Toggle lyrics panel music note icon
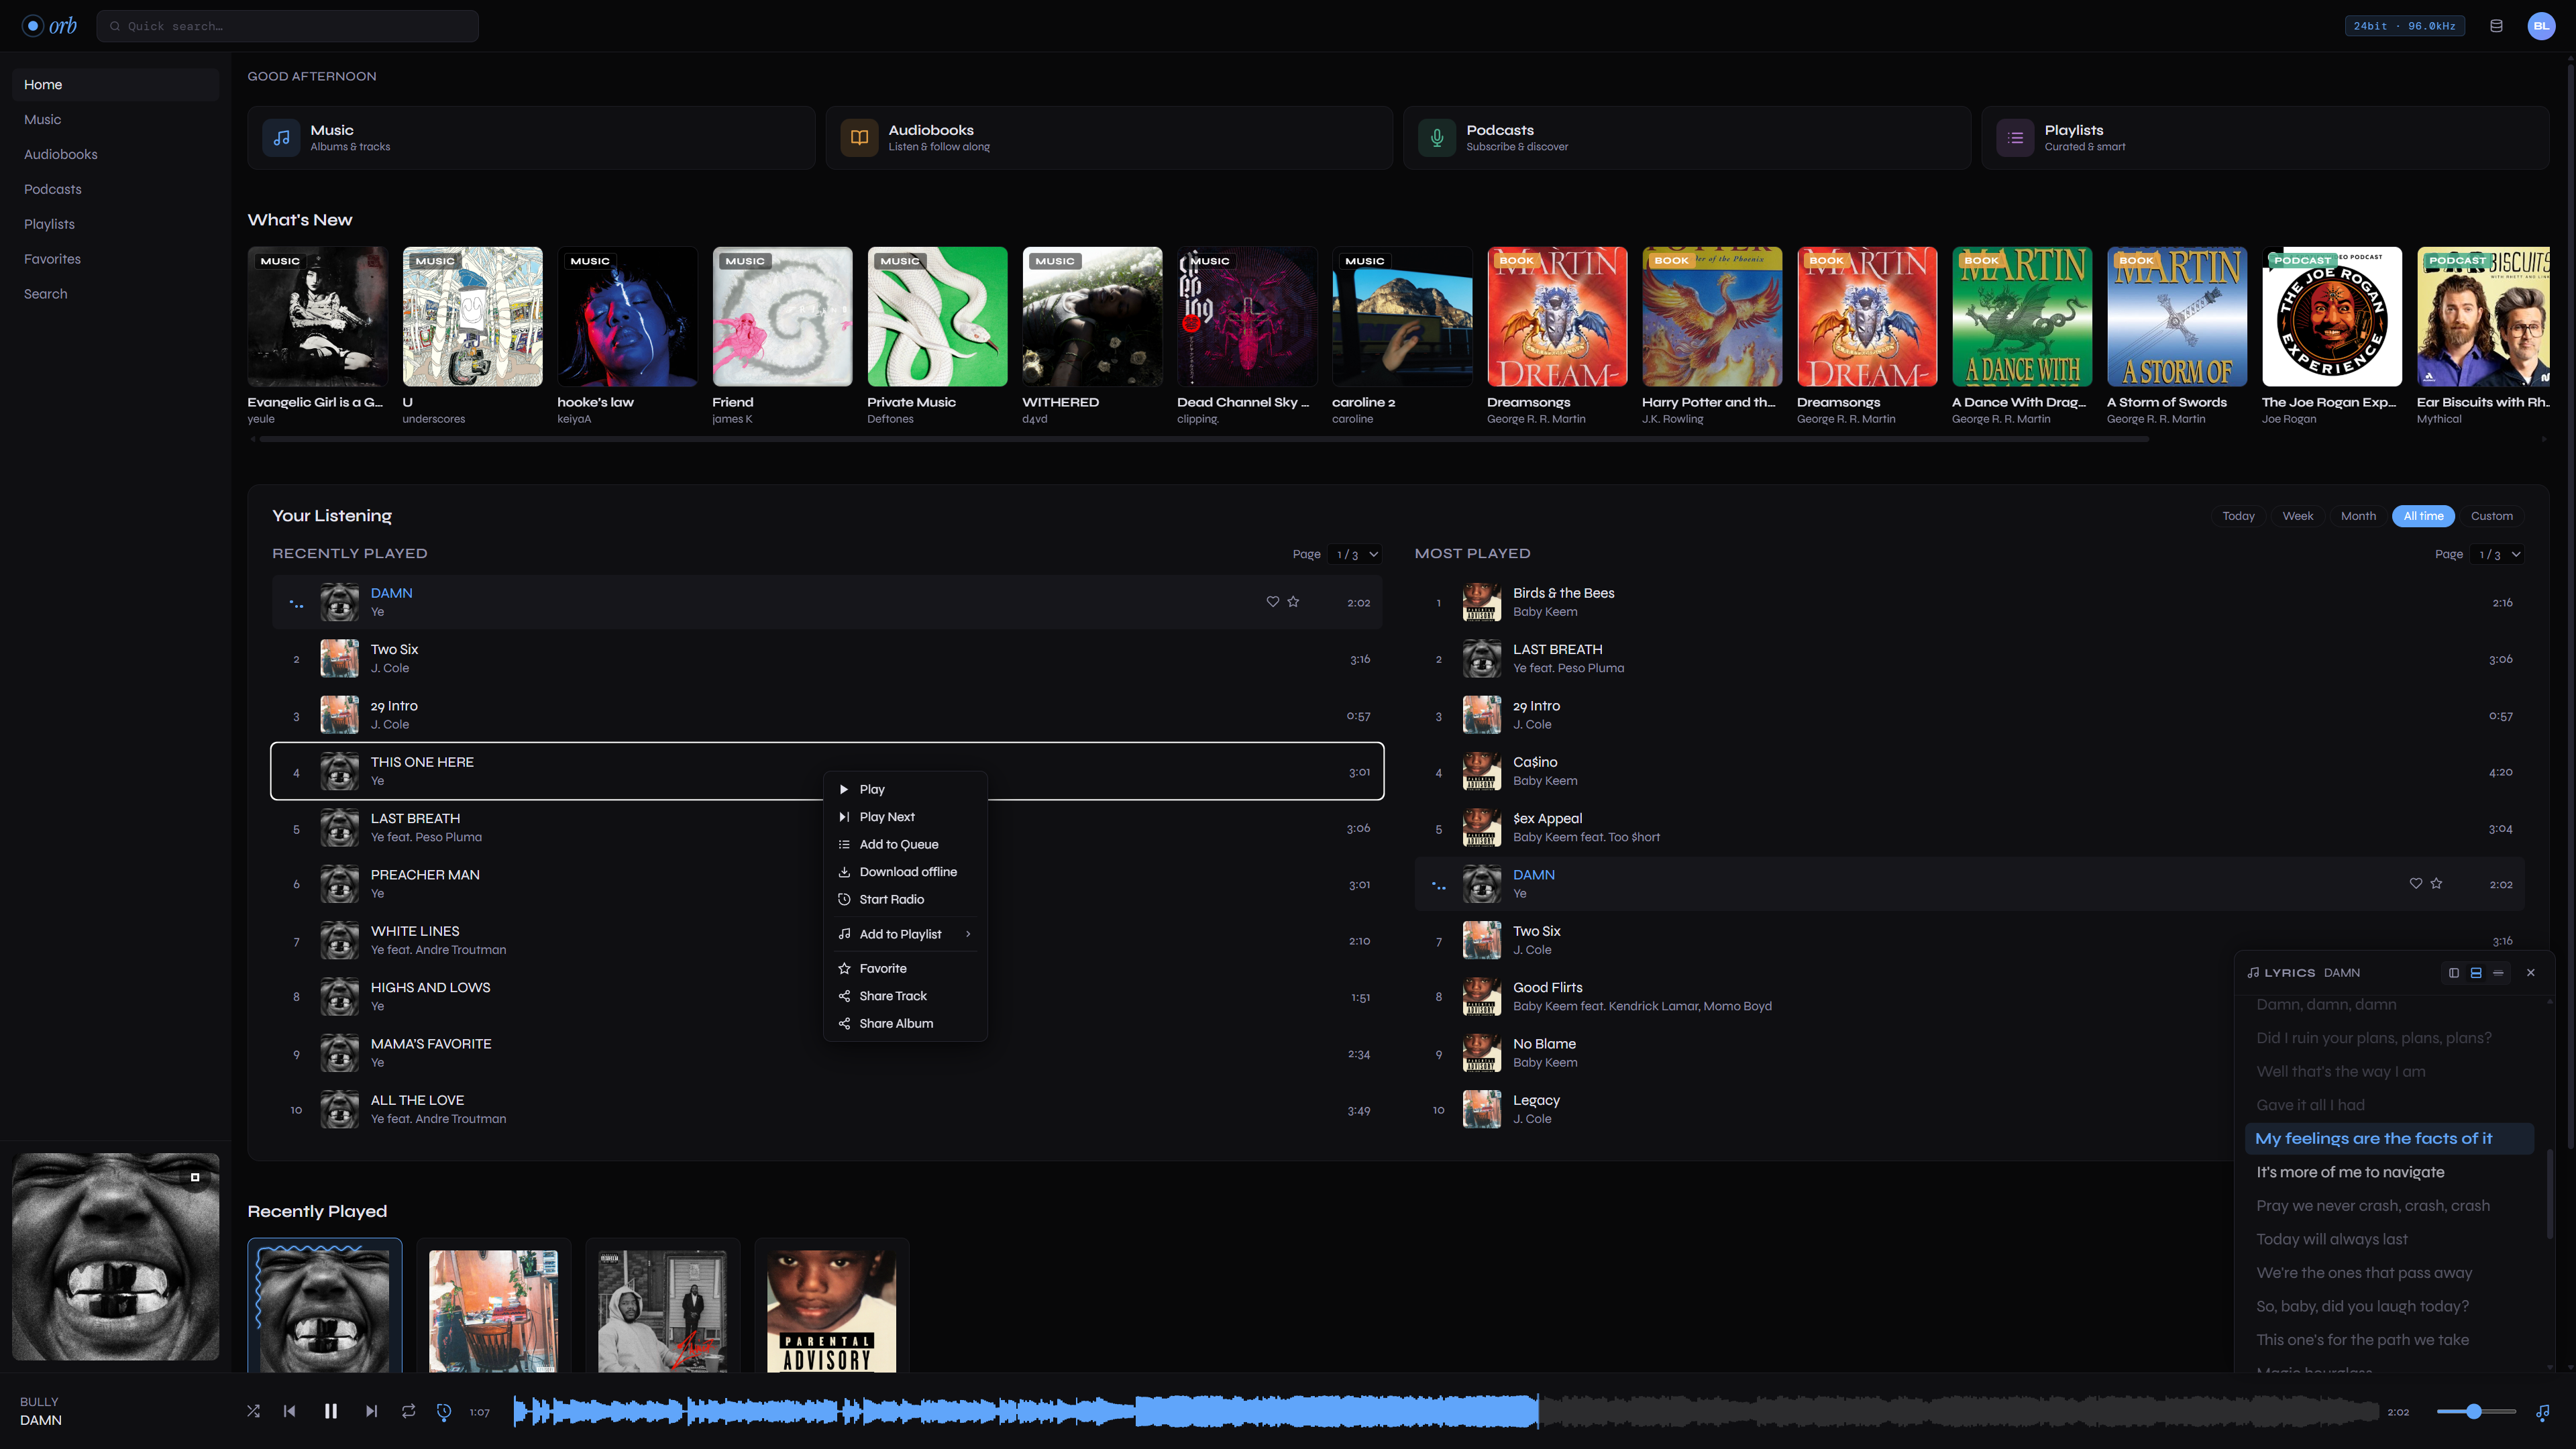Image resolution: width=2576 pixels, height=1449 pixels. [2542, 1412]
